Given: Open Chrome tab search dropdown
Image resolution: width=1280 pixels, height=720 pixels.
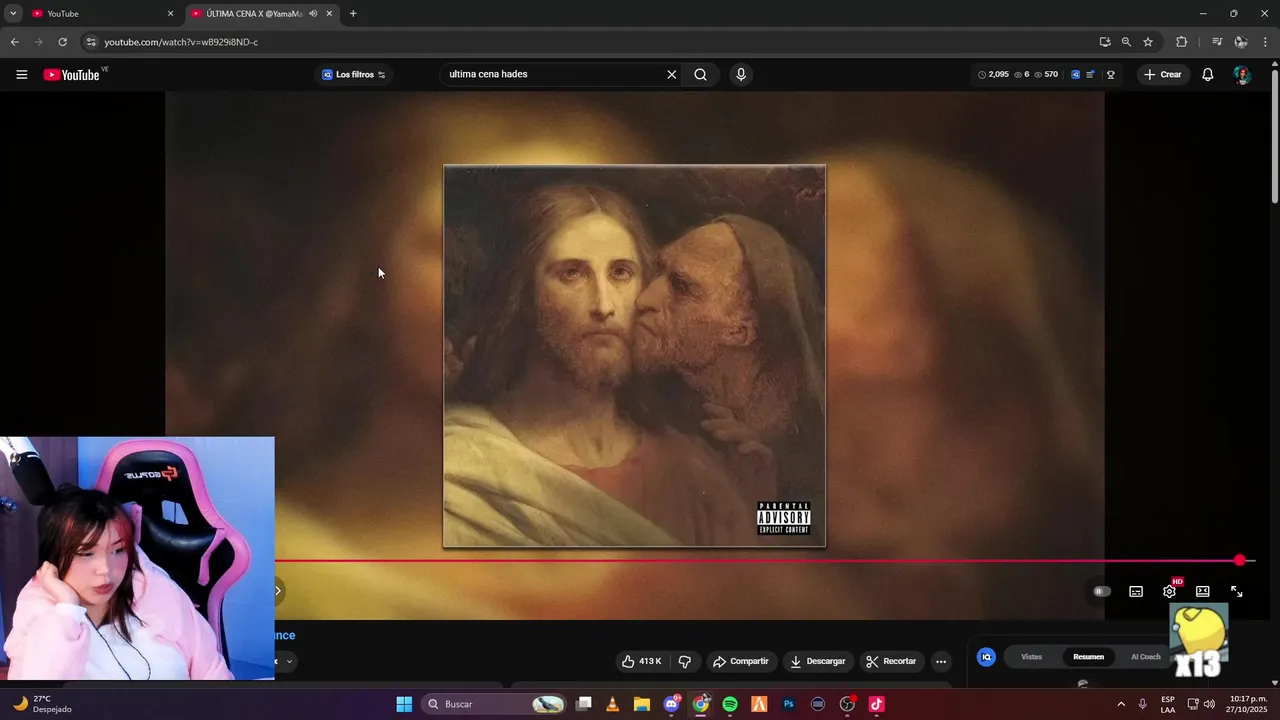Looking at the screenshot, I should tap(13, 13).
